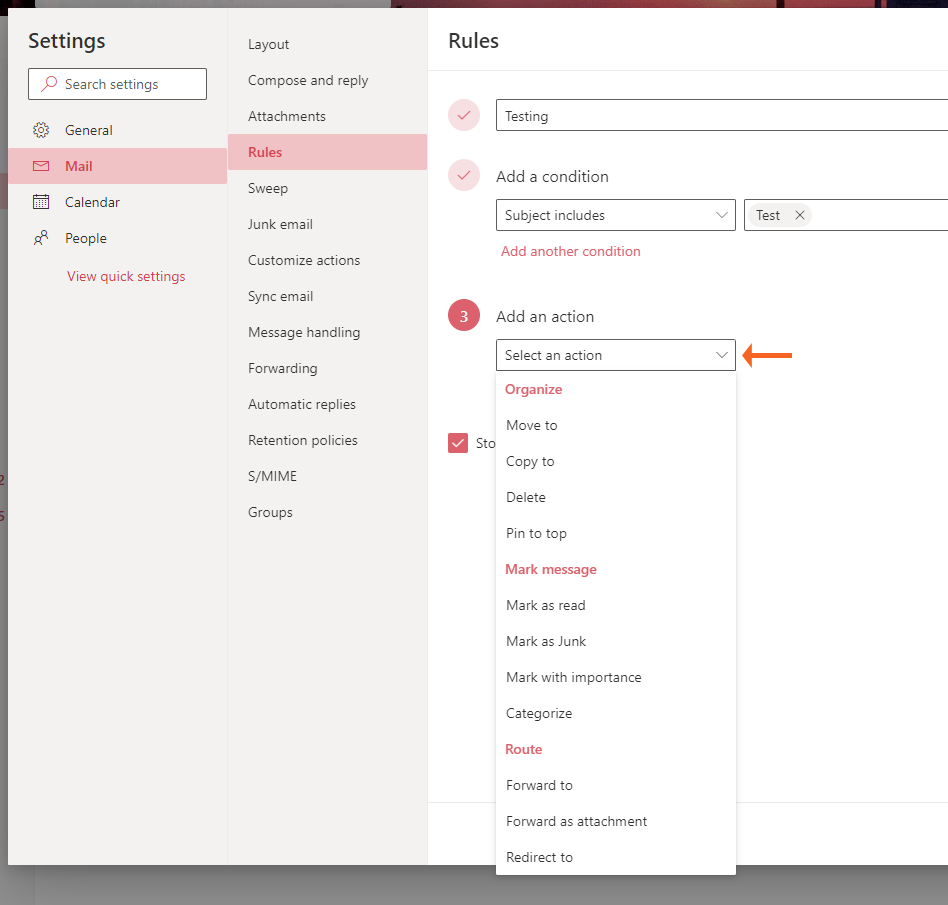The image size is (948, 905).
Task: Open View quick settings link
Action: (x=126, y=276)
